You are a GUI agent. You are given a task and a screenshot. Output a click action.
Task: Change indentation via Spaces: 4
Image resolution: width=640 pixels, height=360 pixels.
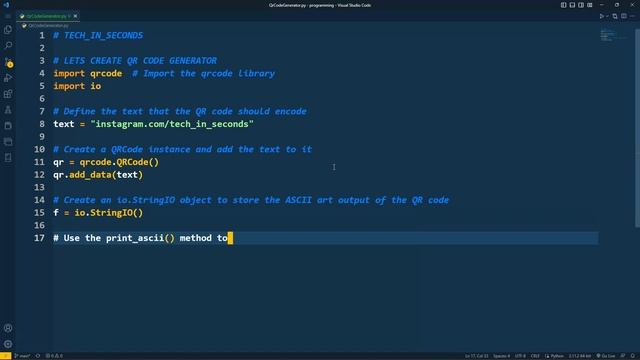click(502, 356)
